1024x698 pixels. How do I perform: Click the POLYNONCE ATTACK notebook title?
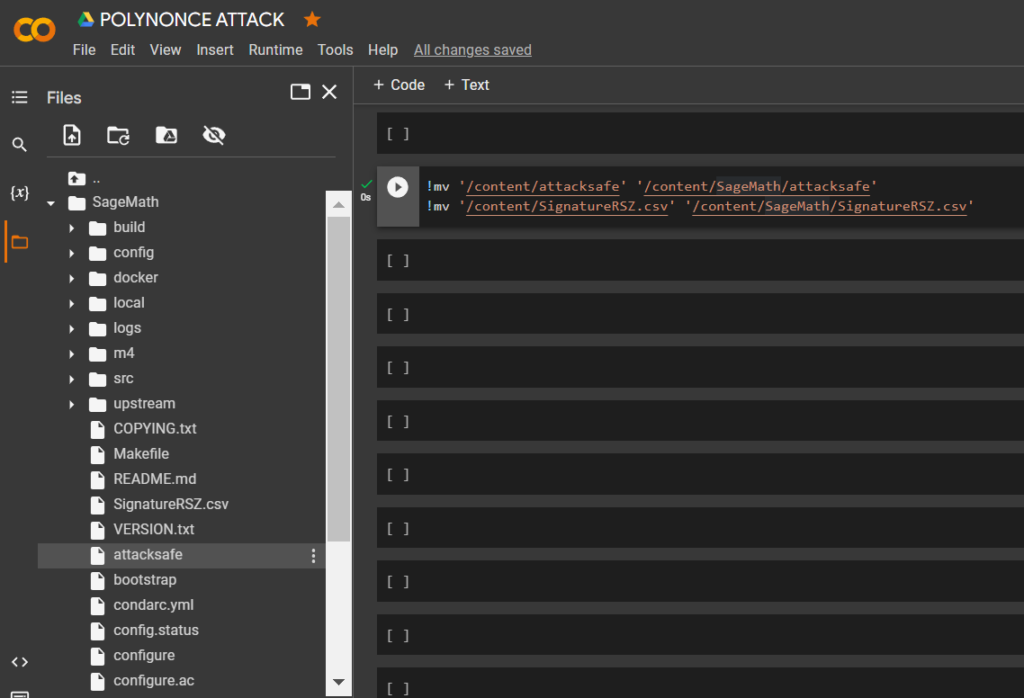(x=192, y=20)
